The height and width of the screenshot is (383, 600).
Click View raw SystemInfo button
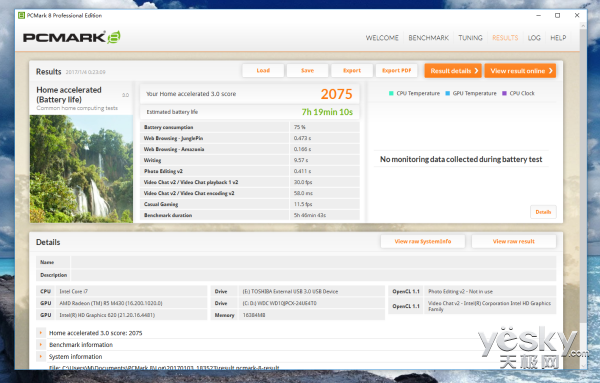(x=423, y=241)
